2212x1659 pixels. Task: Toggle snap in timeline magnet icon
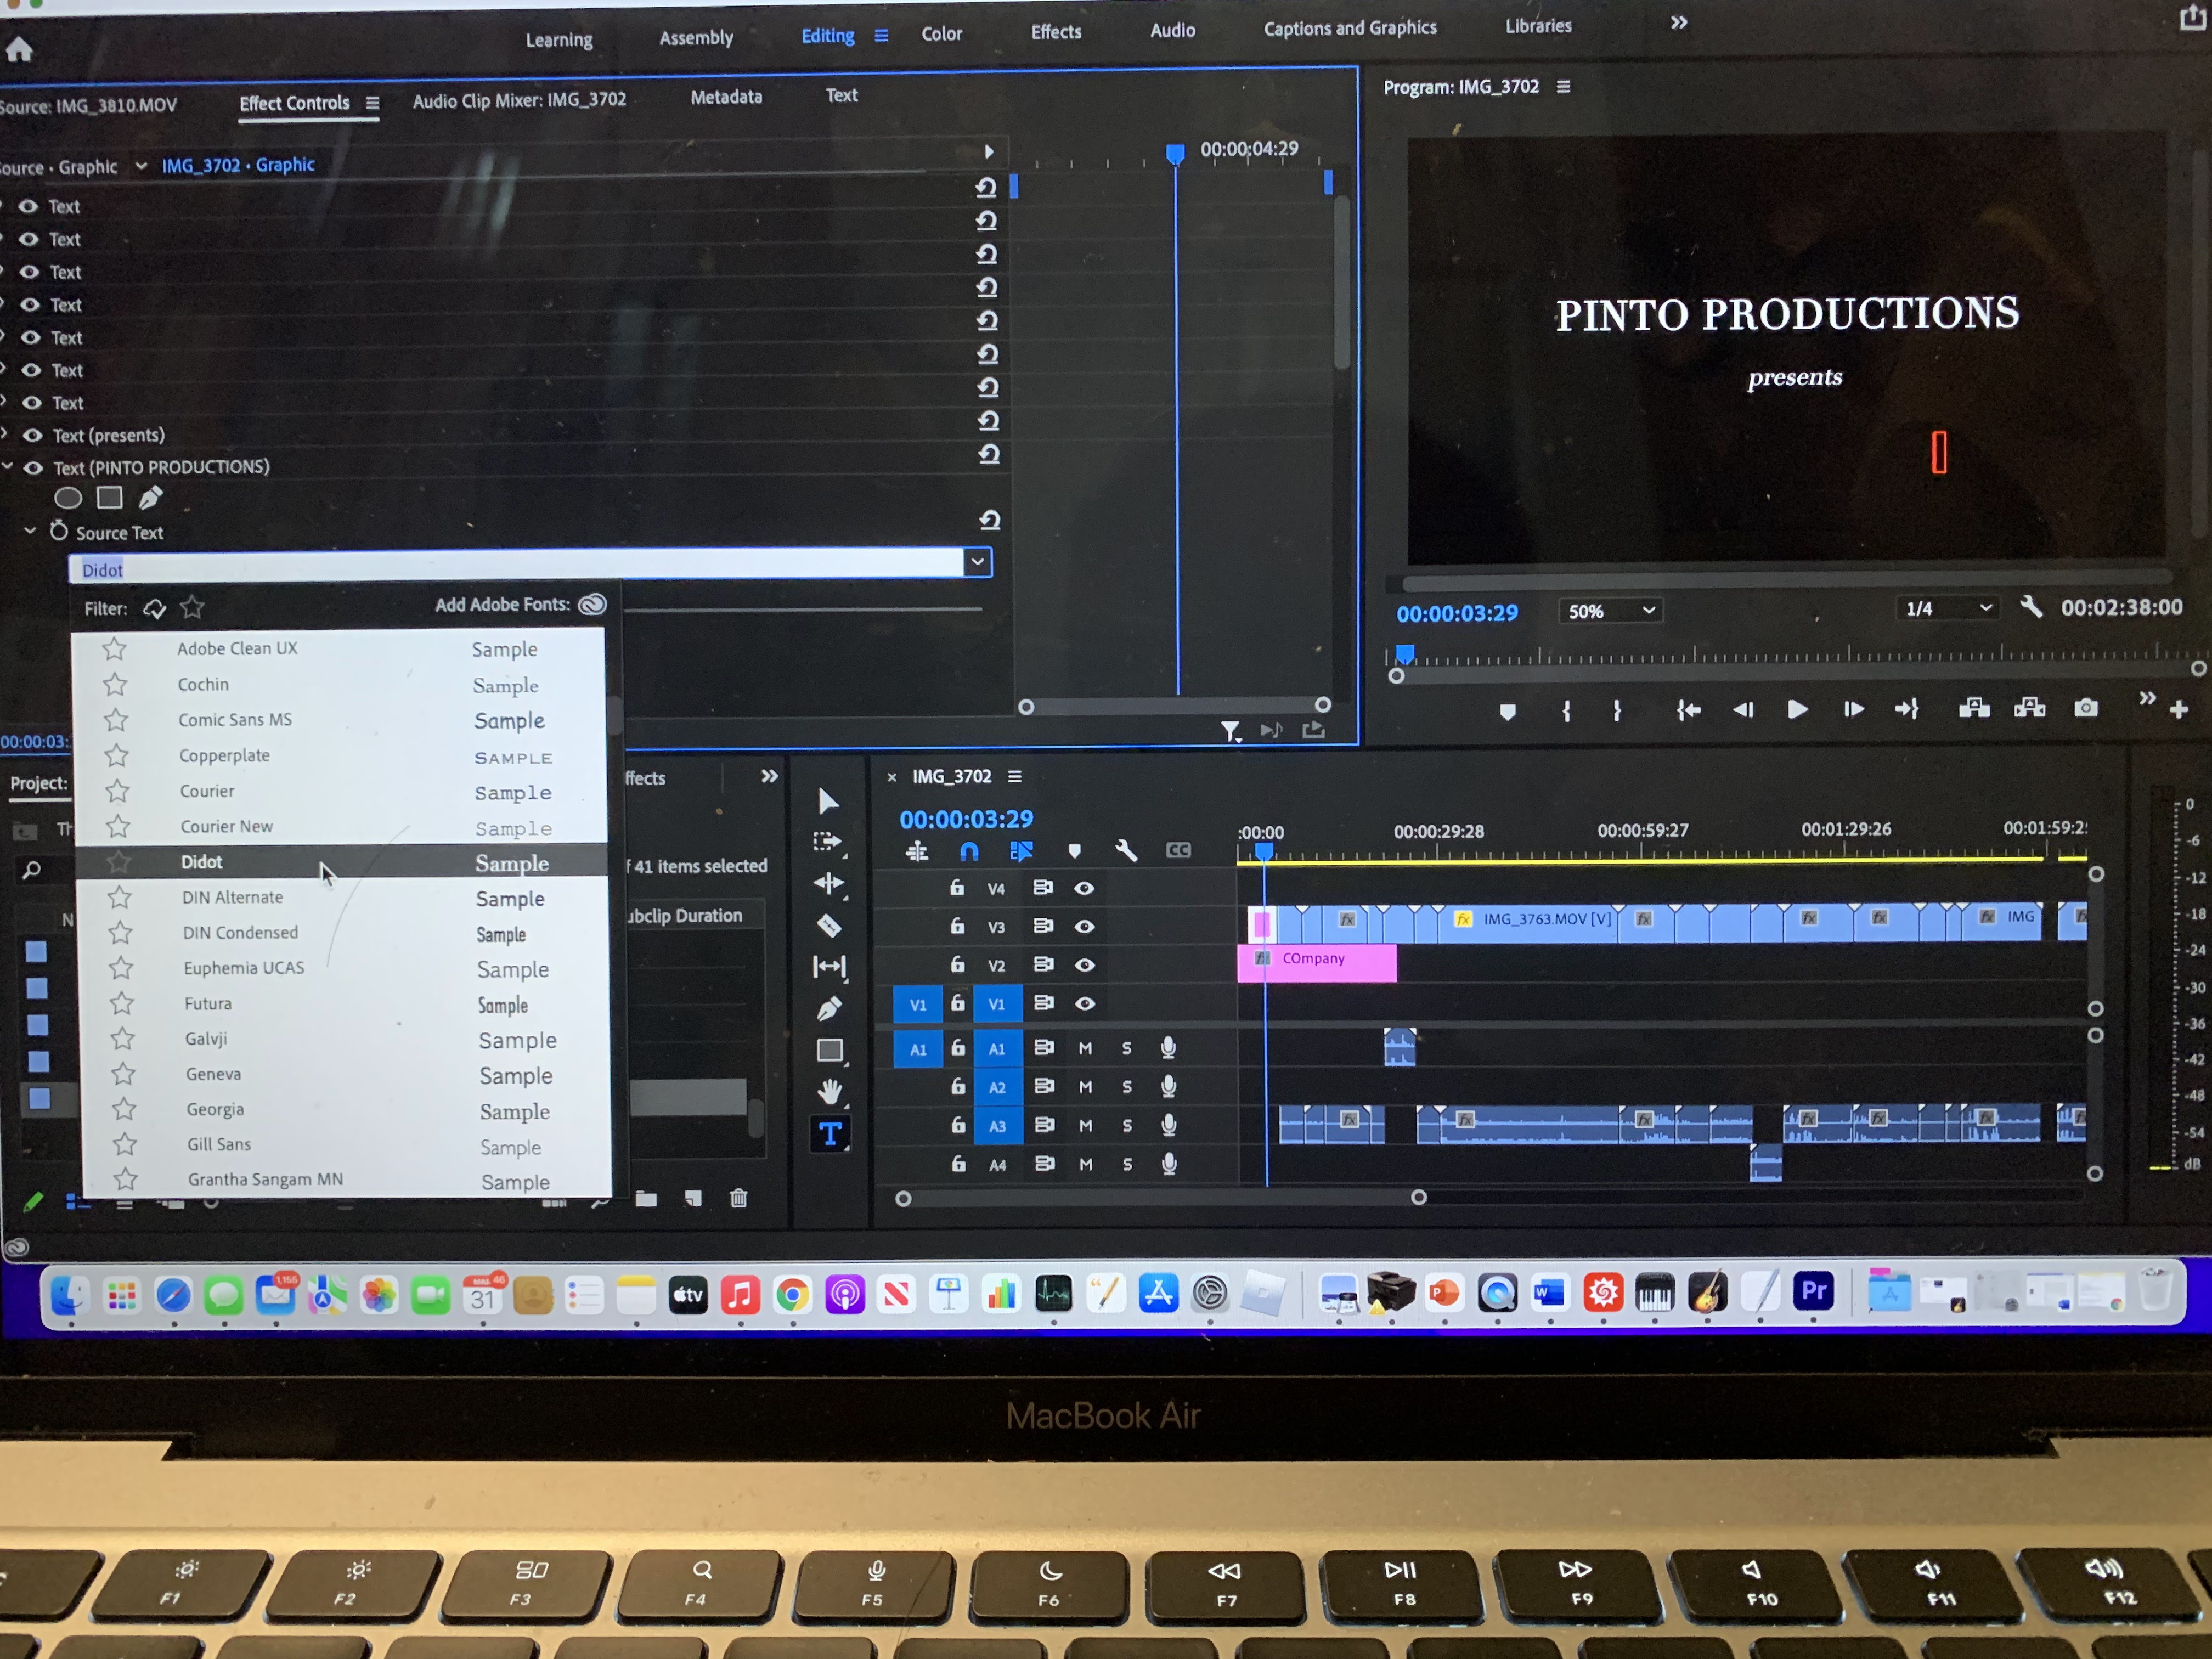coord(968,851)
